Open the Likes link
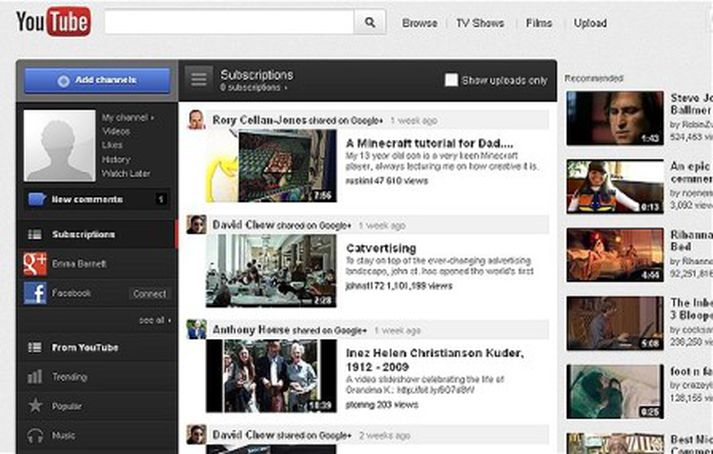The height and width of the screenshot is (454, 713). tap(112, 145)
